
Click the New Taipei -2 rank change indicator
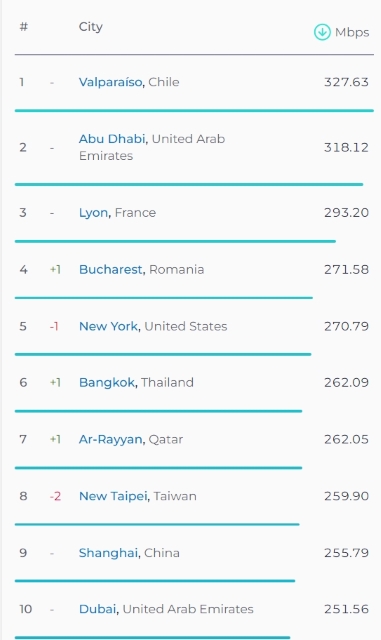tap(55, 496)
